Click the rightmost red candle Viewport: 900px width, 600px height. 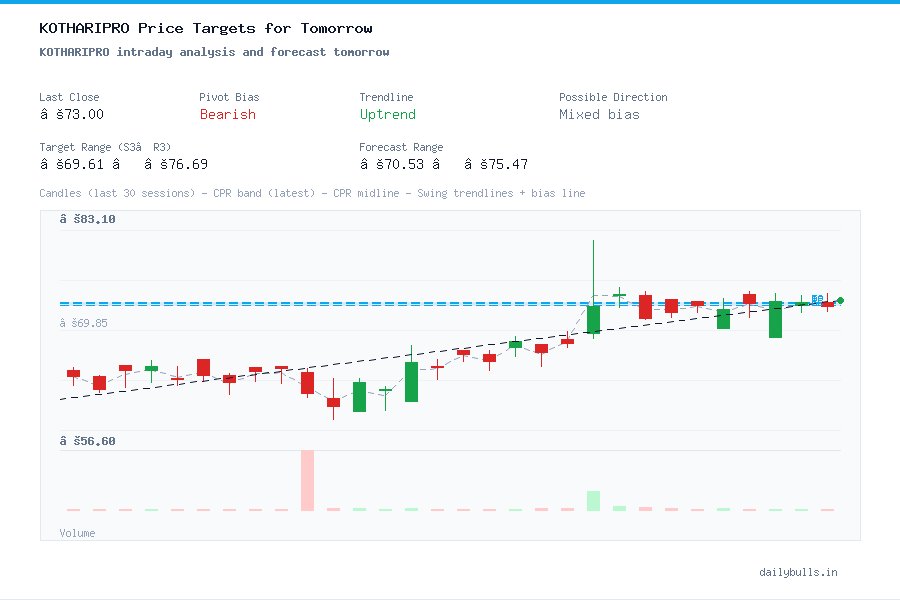coord(826,303)
